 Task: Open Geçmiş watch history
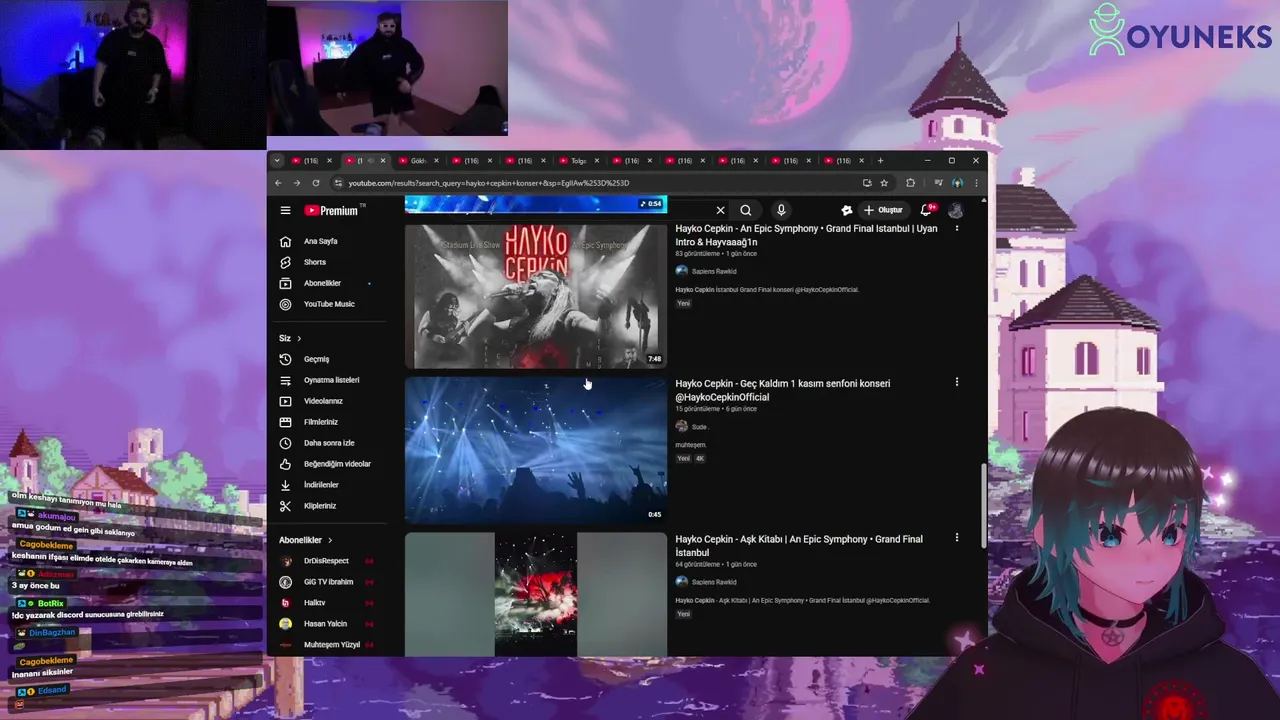(x=326, y=359)
